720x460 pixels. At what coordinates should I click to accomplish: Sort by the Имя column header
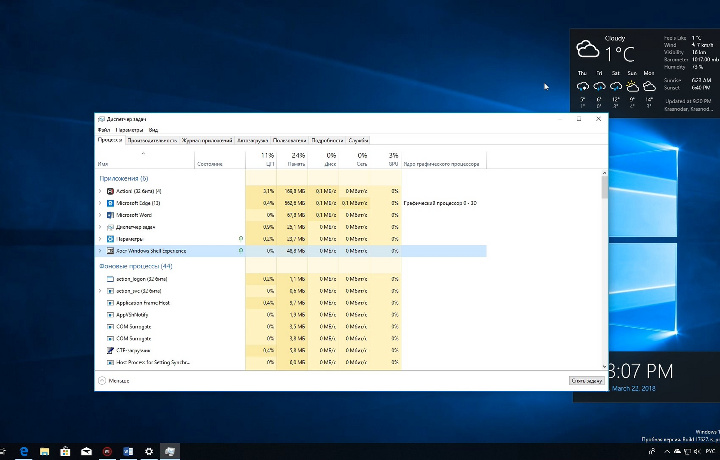[x=145, y=159]
